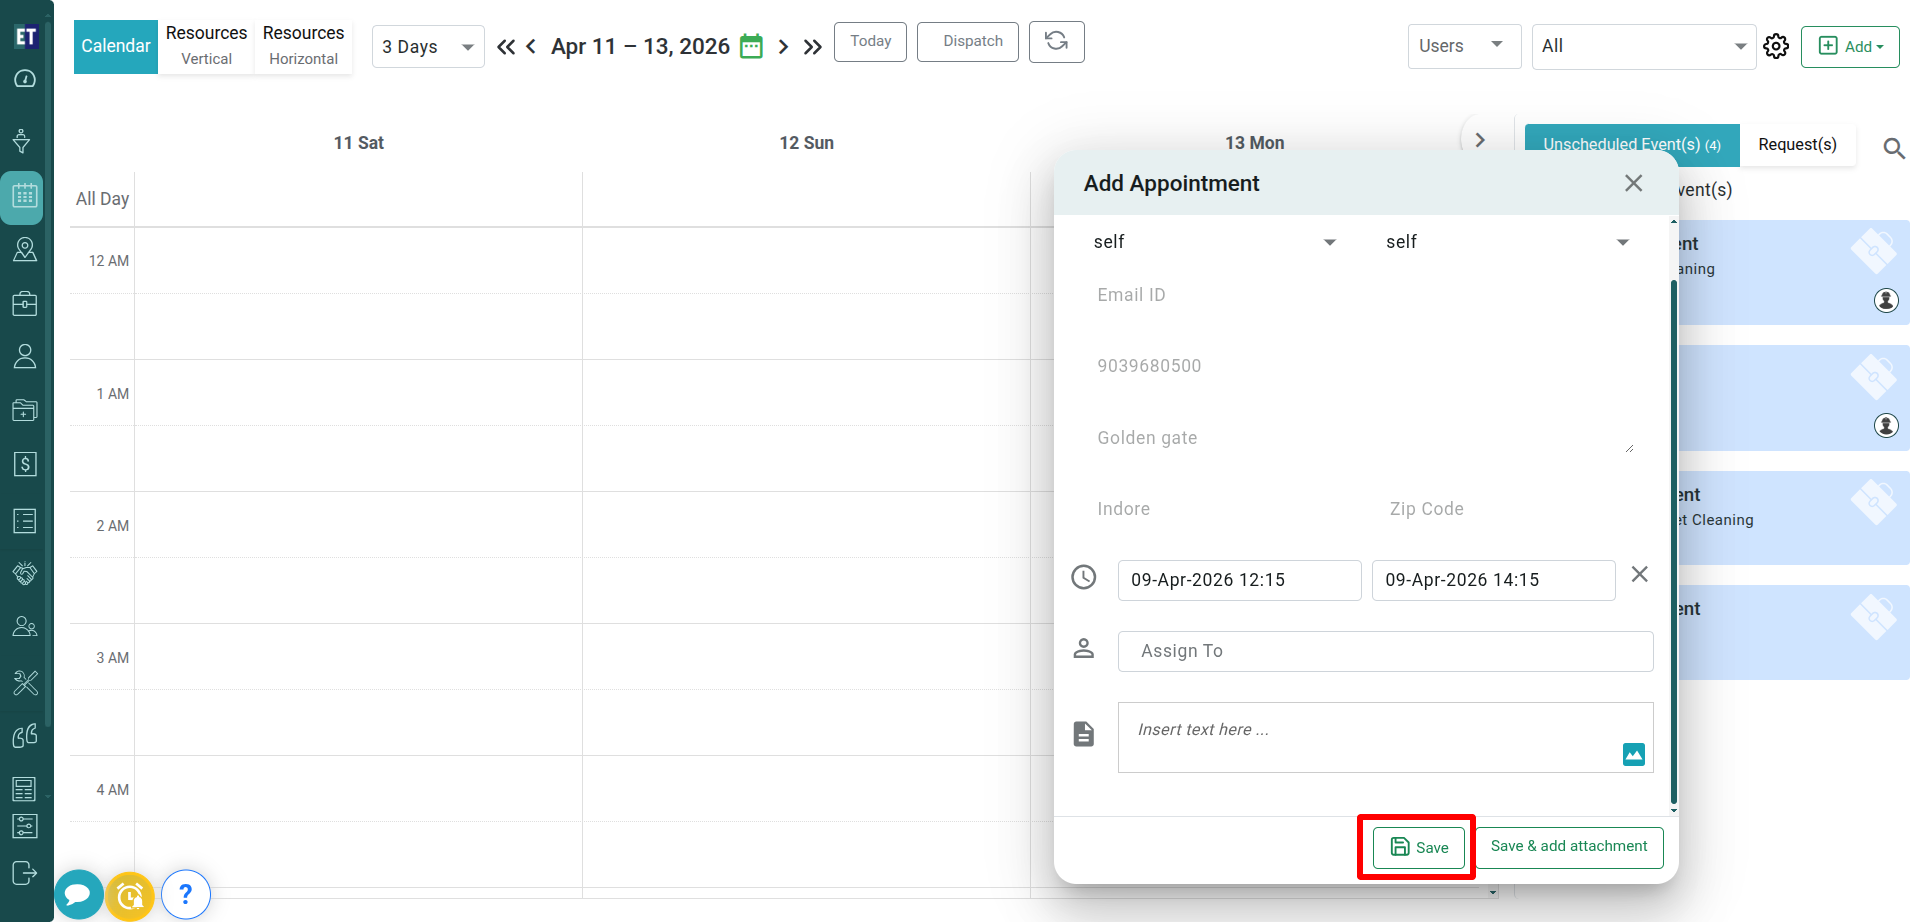Viewport: 1920px width, 922px height.
Task: Click the calendar date picker icon
Action: point(751,47)
